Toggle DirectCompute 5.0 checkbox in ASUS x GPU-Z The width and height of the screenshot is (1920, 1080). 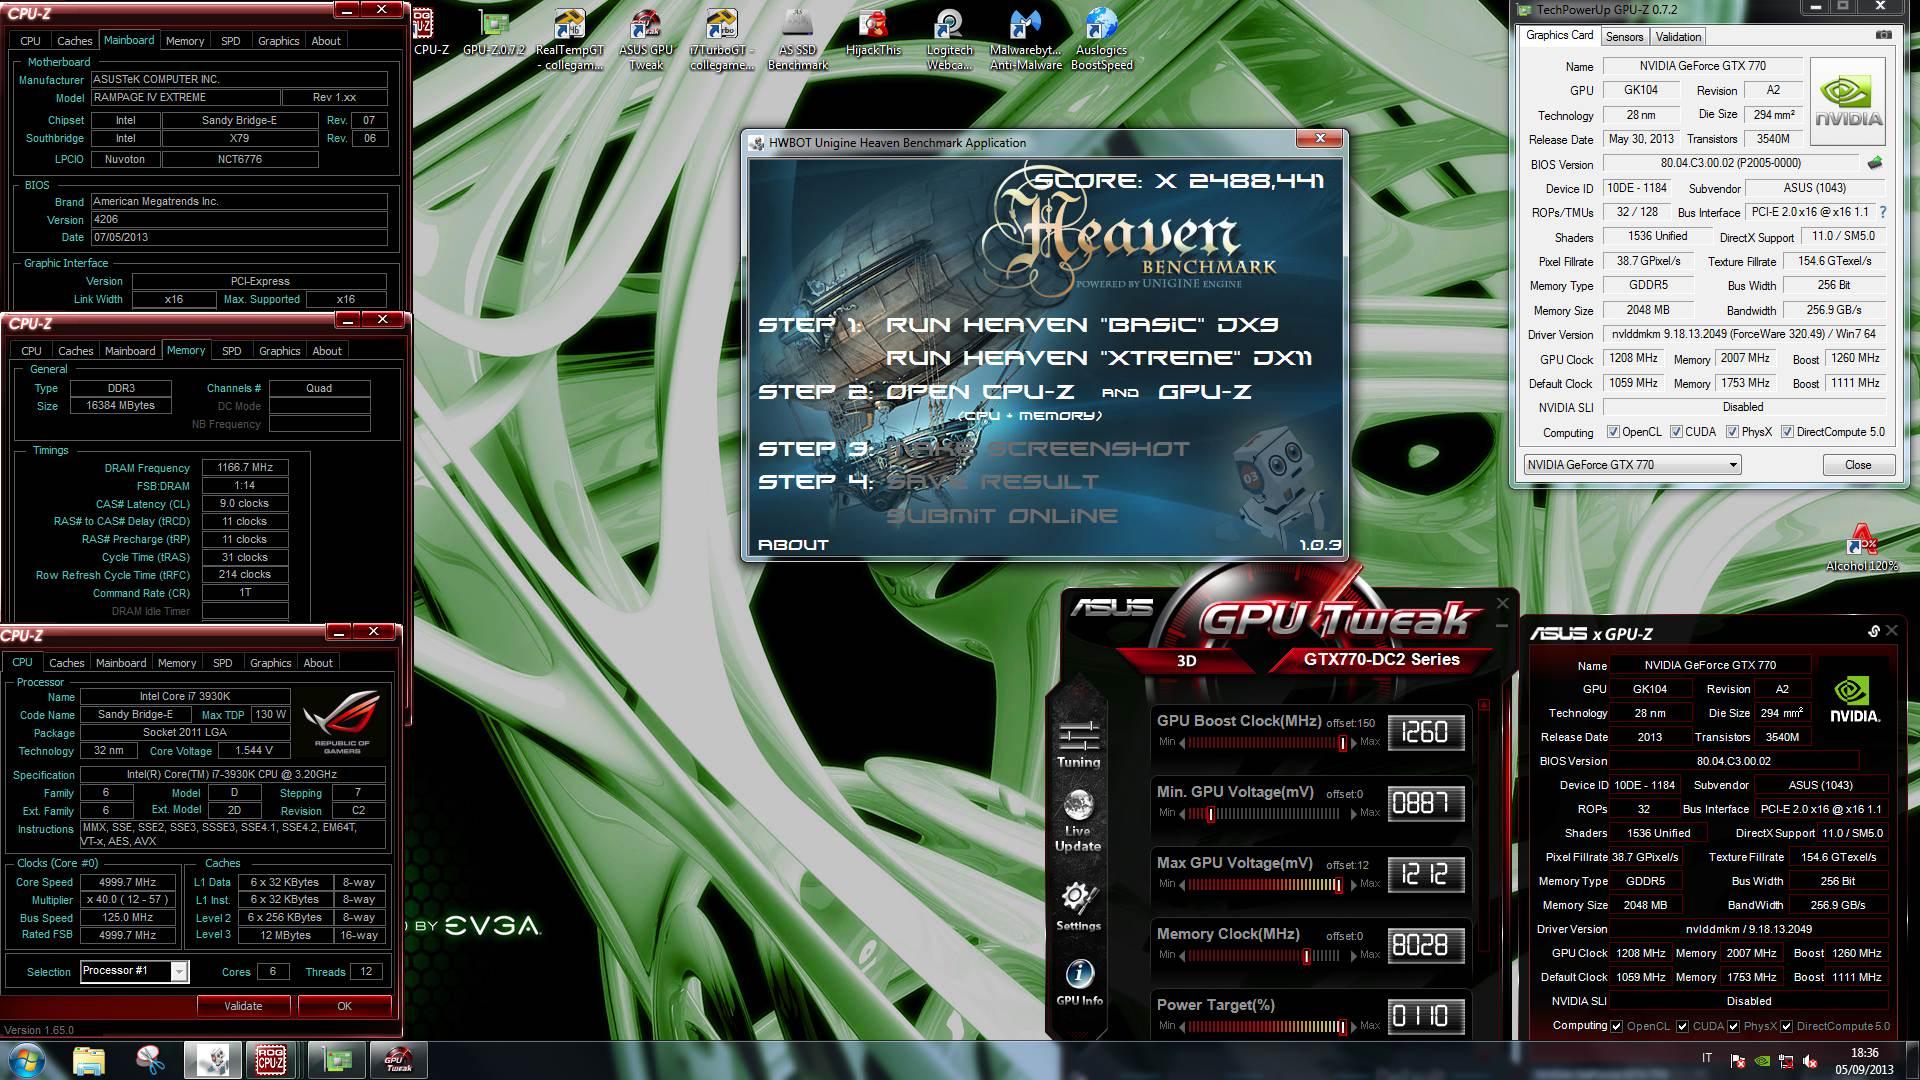click(1786, 1026)
